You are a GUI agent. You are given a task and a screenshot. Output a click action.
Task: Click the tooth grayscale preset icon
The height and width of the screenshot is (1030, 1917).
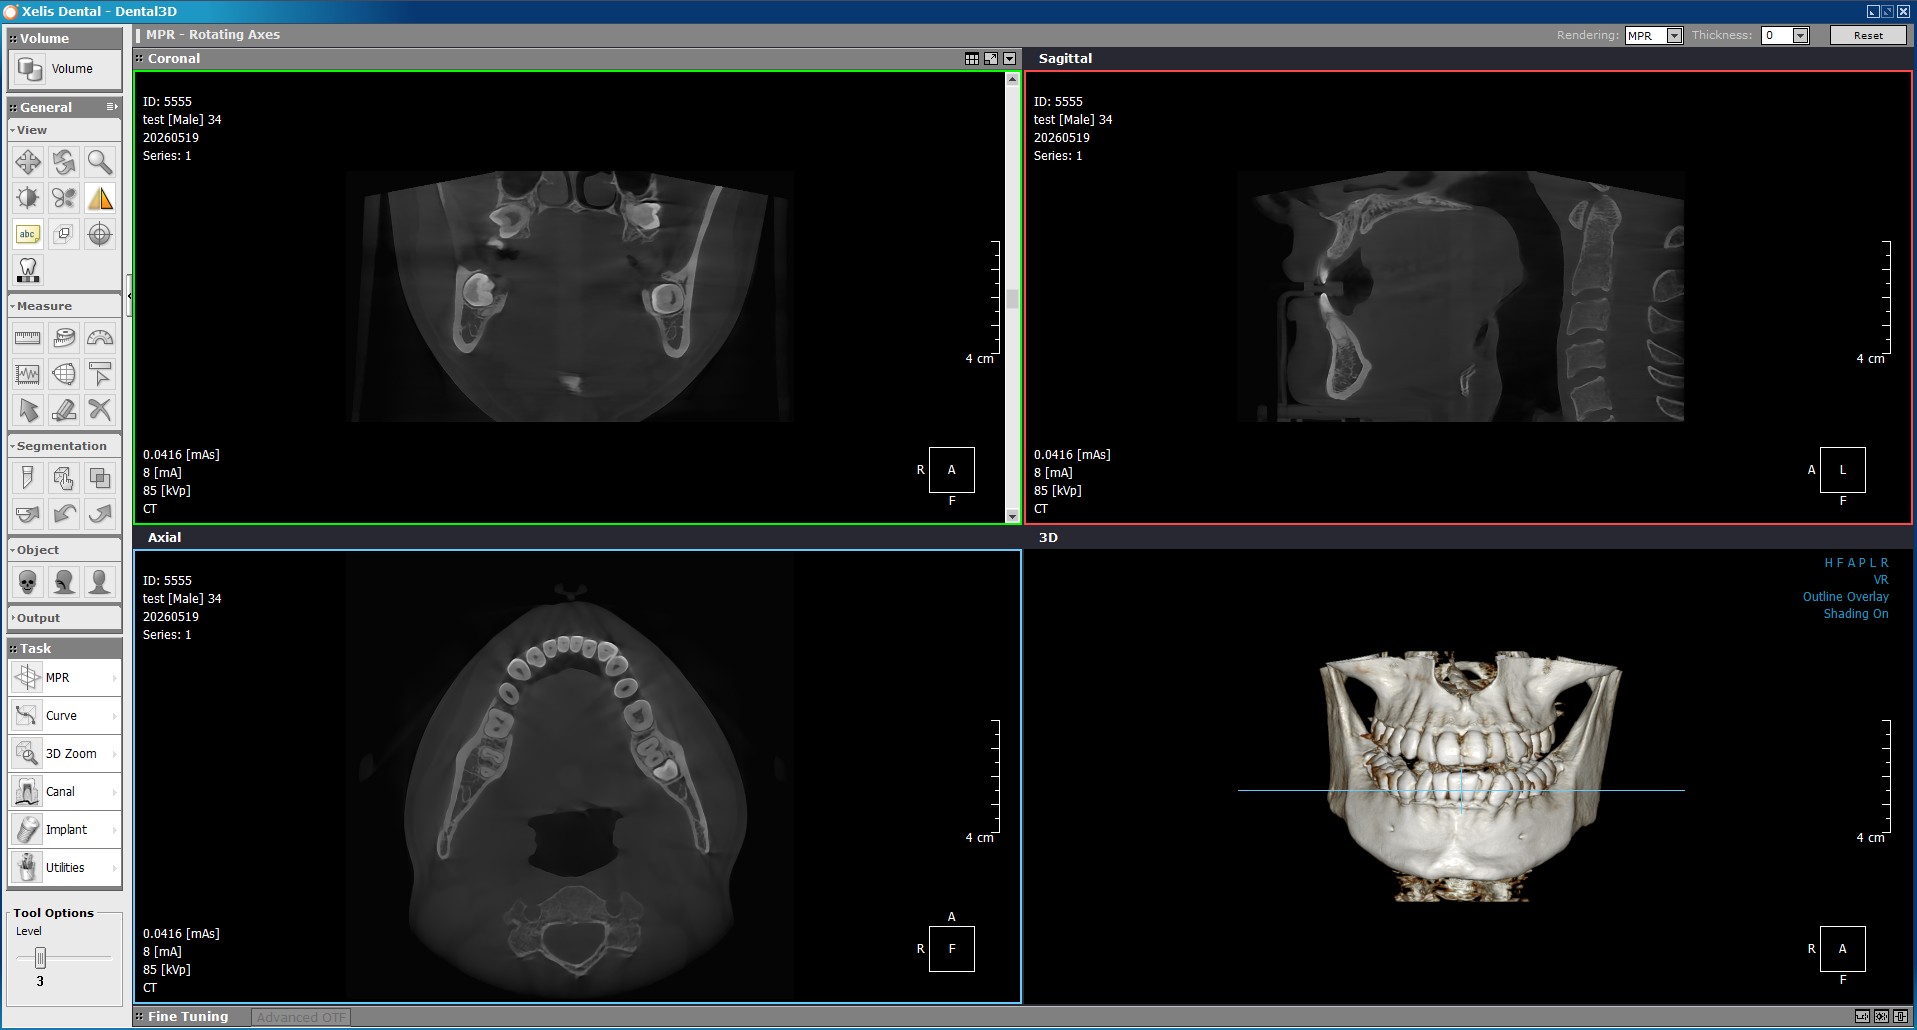[28, 270]
